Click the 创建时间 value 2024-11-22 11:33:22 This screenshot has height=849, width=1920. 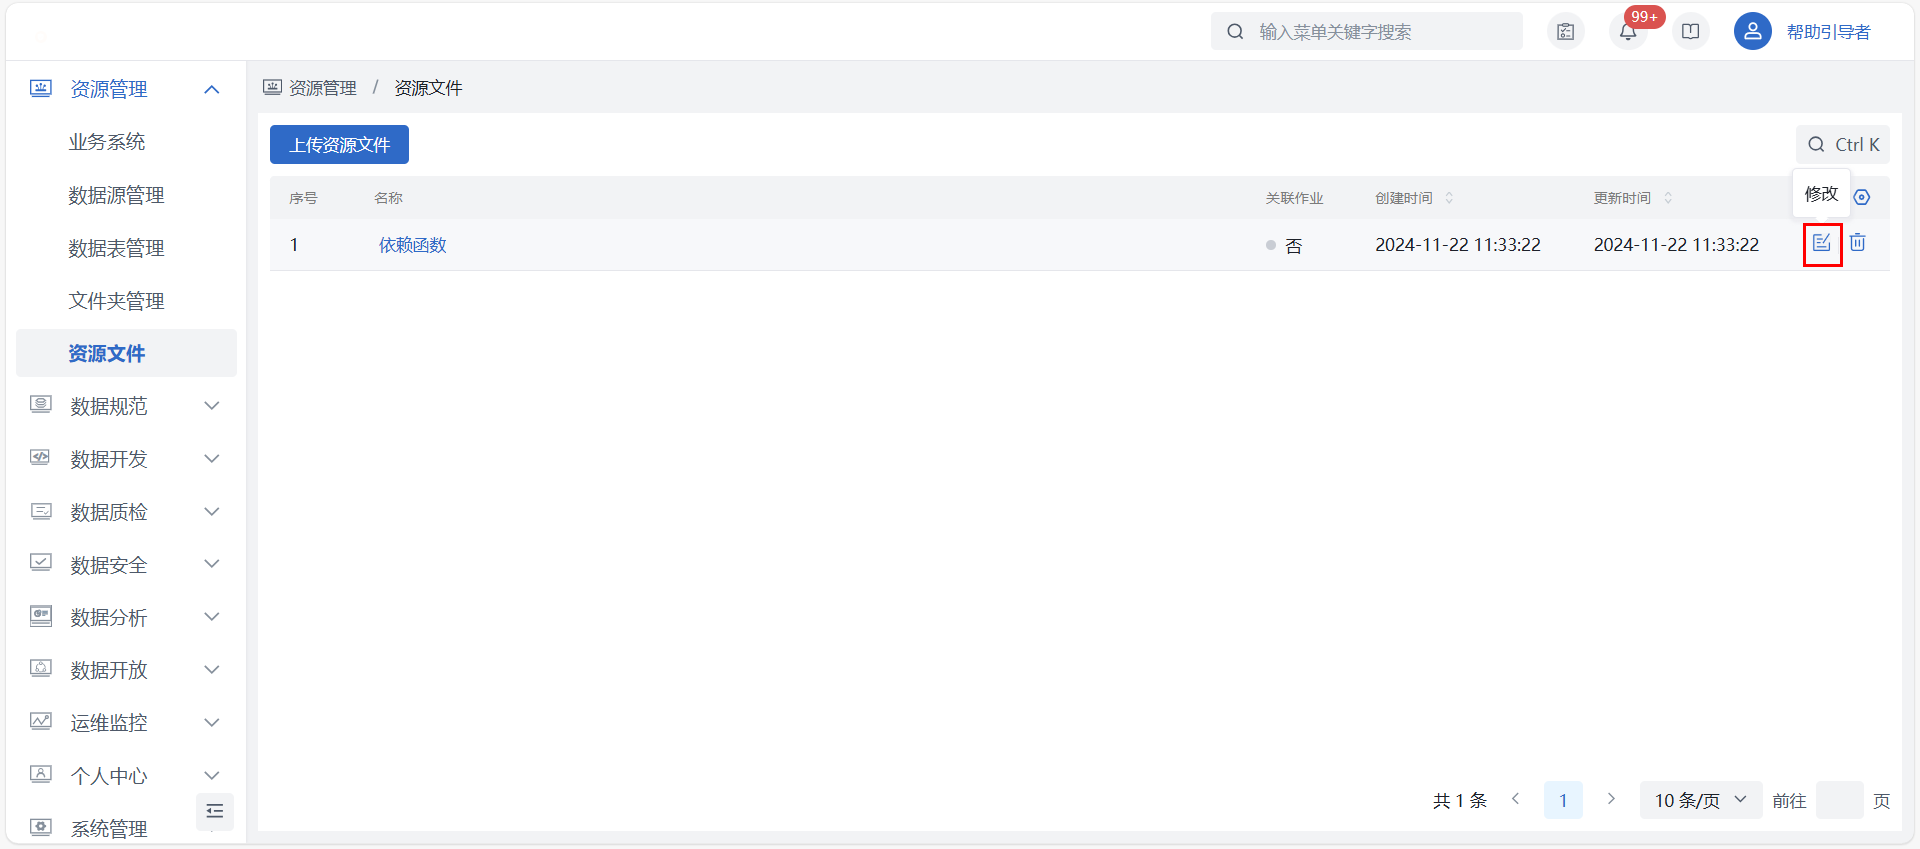1457,245
